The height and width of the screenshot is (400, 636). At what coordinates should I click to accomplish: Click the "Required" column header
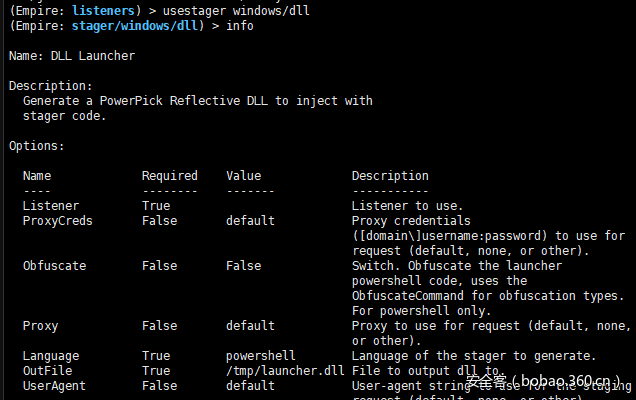(169, 176)
